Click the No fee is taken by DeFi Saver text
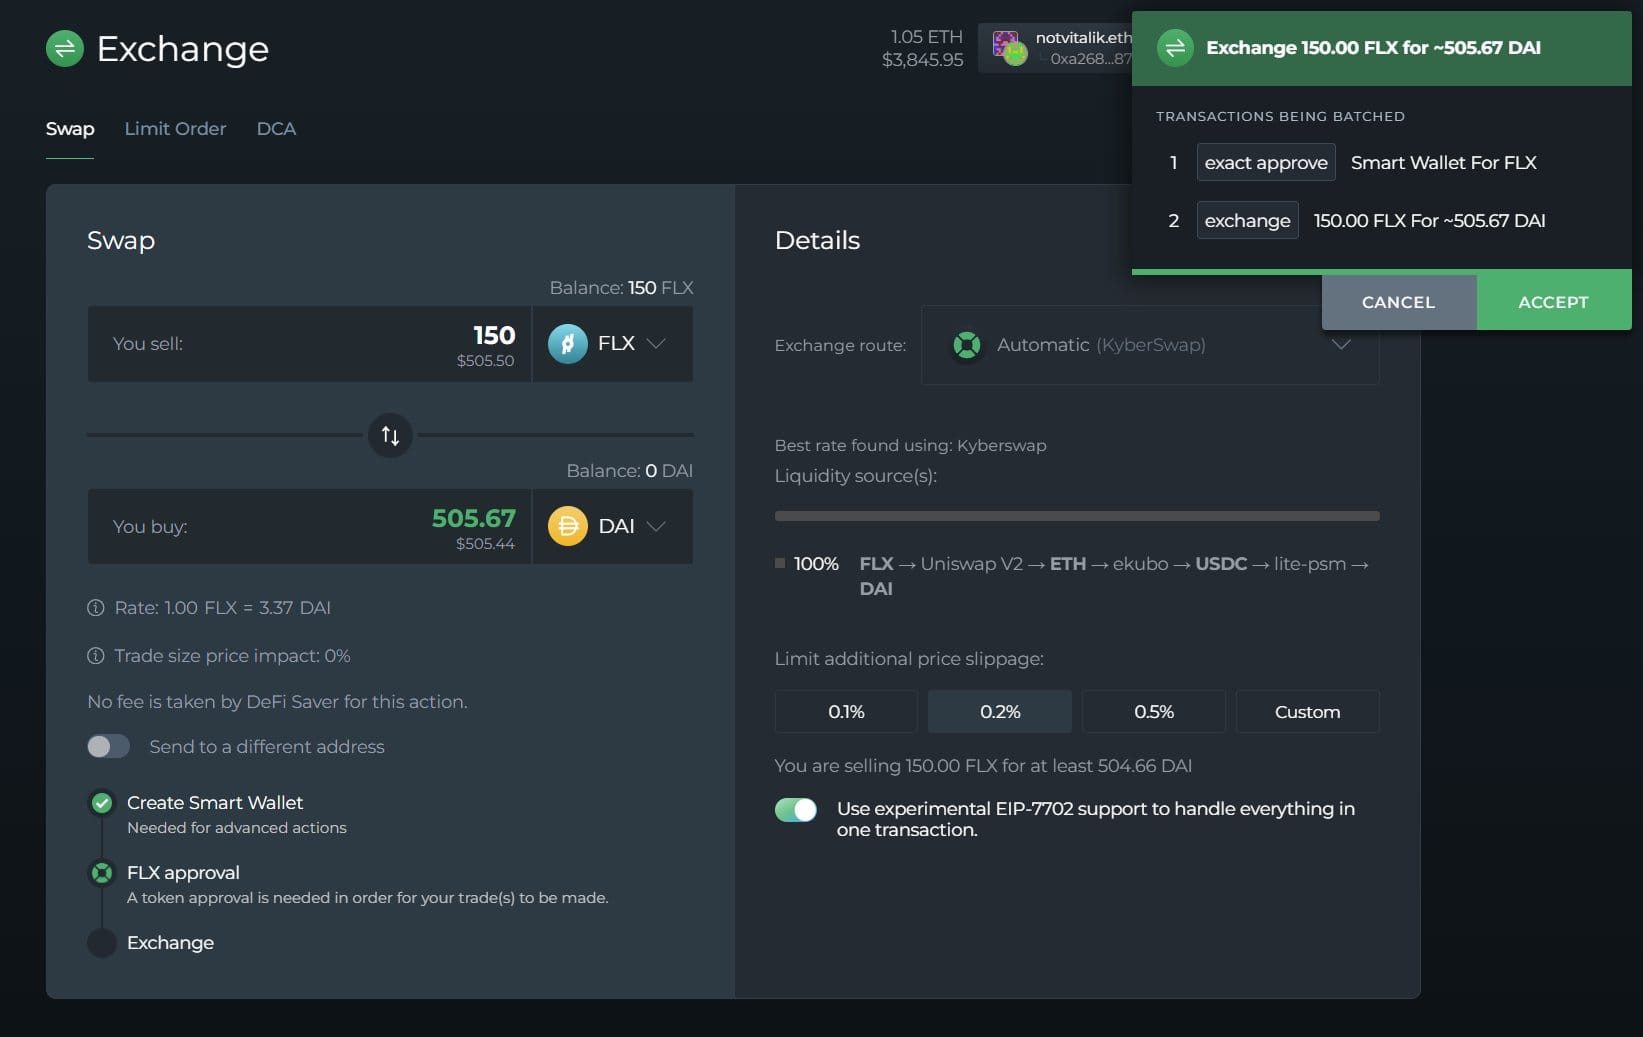This screenshot has width=1643, height=1037. click(x=277, y=702)
